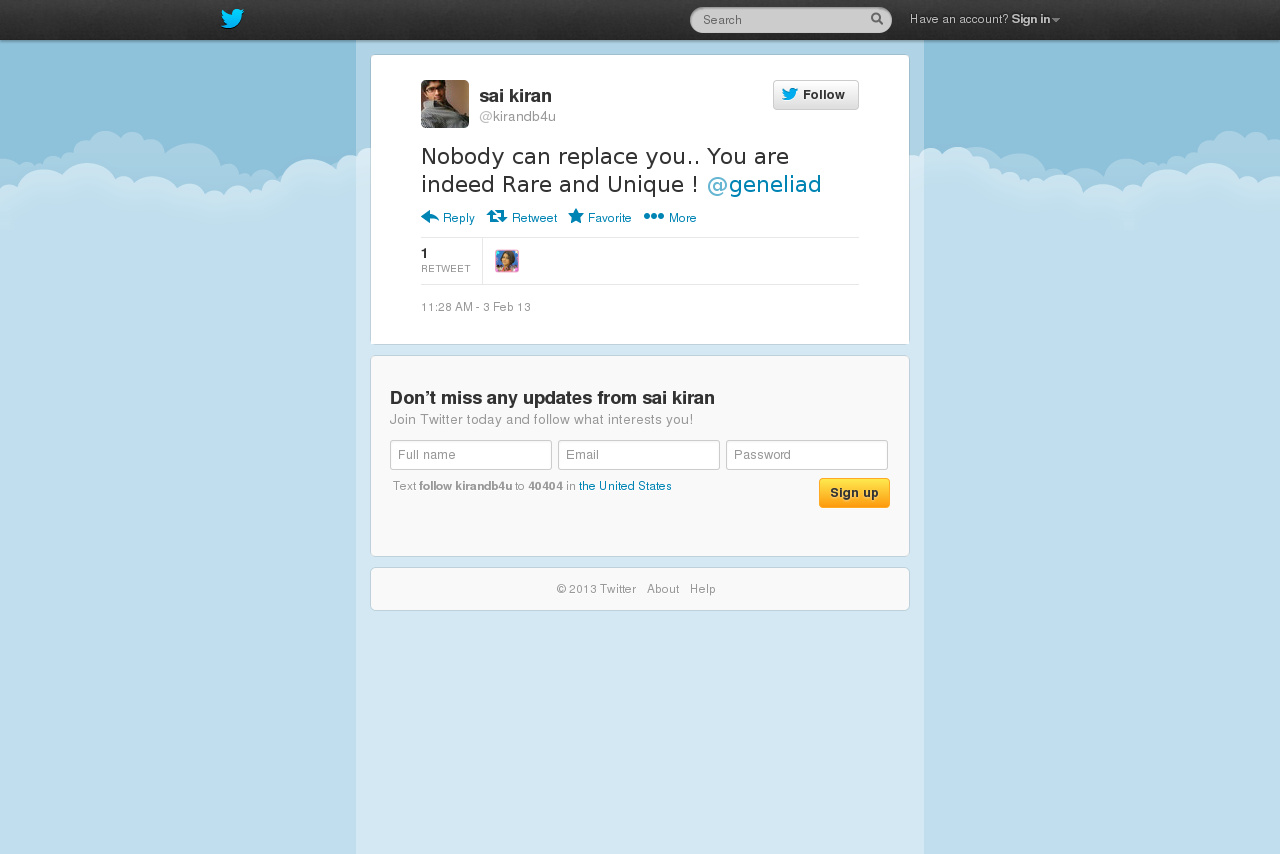Reply to the tweet
The width and height of the screenshot is (1280, 854).
pyautogui.click(x=448, y=217)
